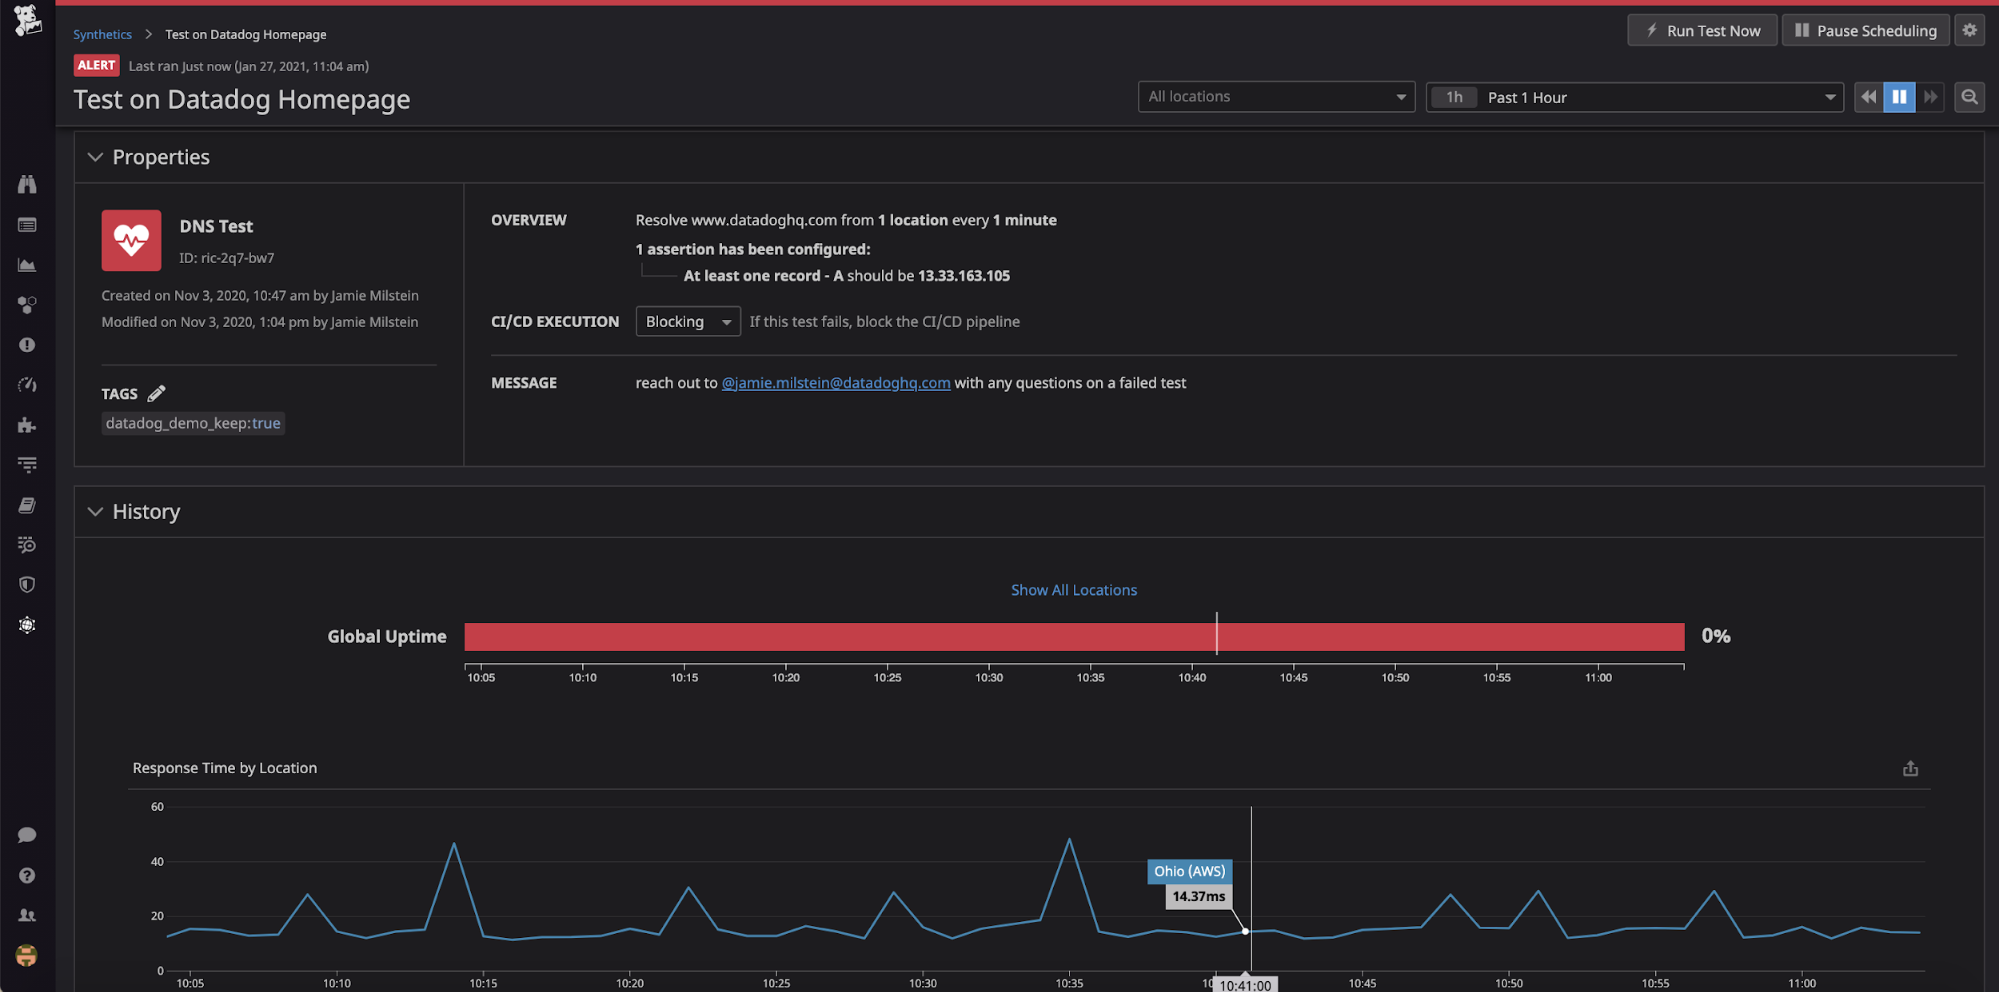1999x992 pixels.
Task: Click the export icon above Response Time chart
Action: [1911, 768]
